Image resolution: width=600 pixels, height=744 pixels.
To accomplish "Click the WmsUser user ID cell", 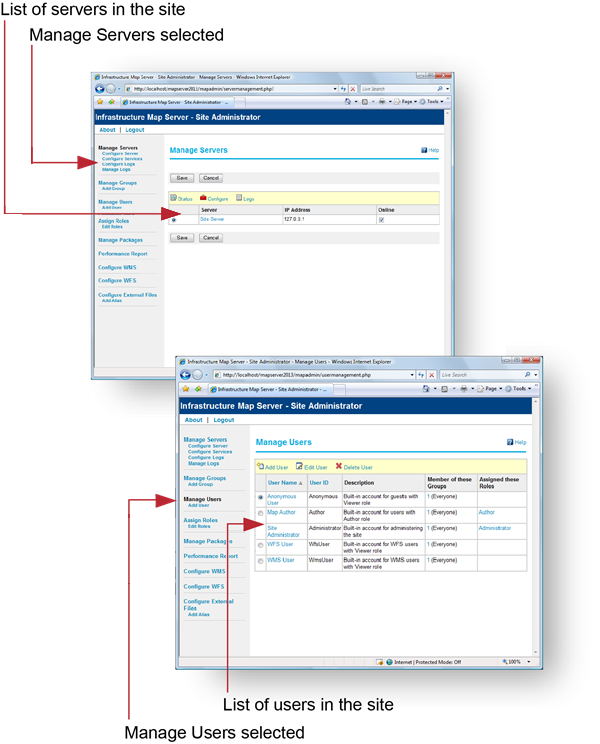I will coord(321,560).
